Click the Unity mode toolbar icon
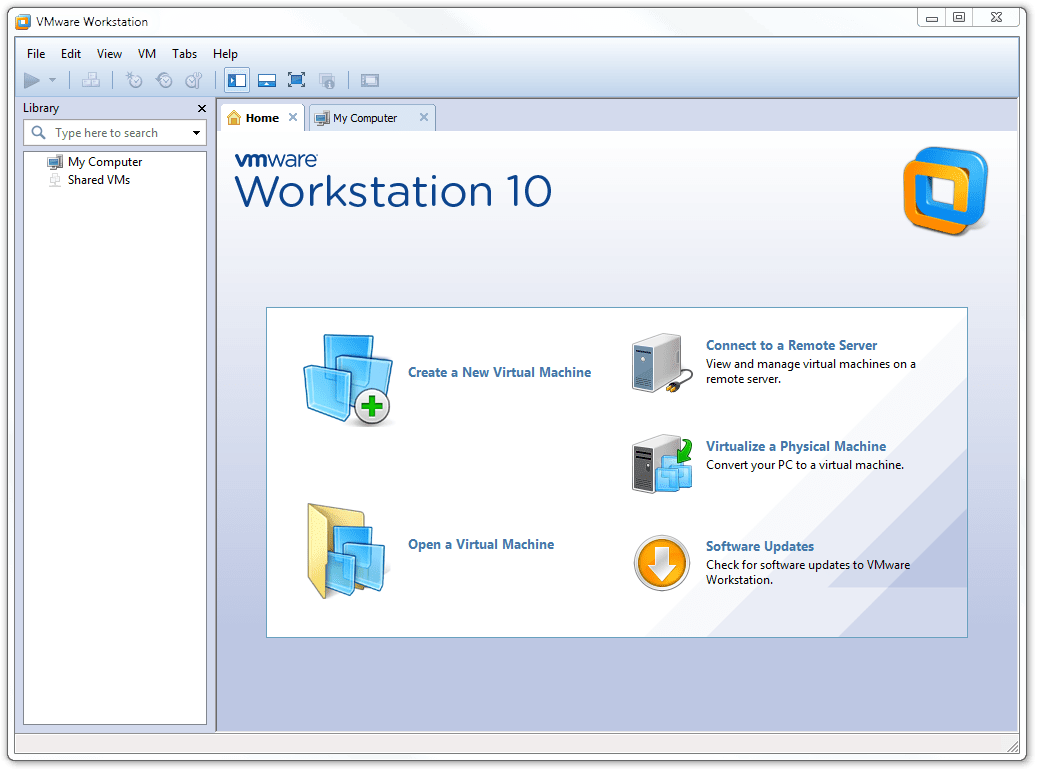This screenshot has height=770, width=1037. pos(327,81)
